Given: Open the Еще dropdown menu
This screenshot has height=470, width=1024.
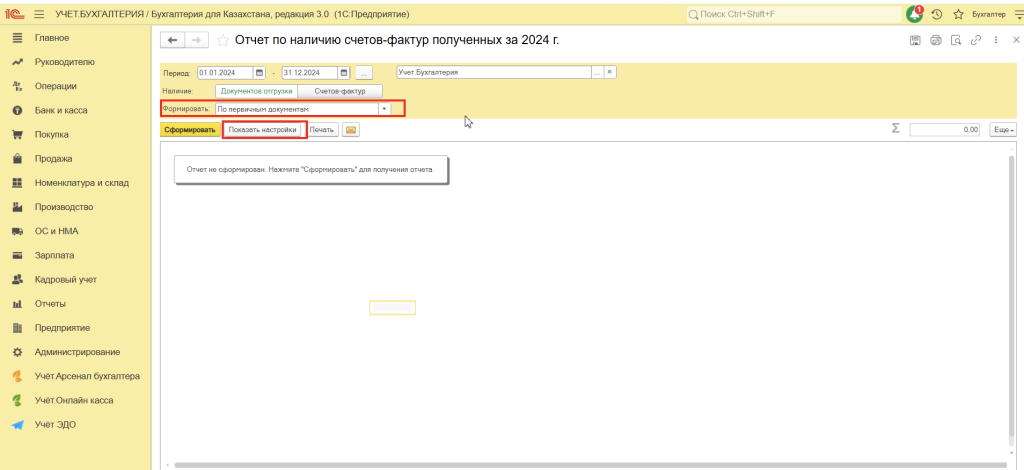Looking at the screenshot, I should [x=1002, y=130].
